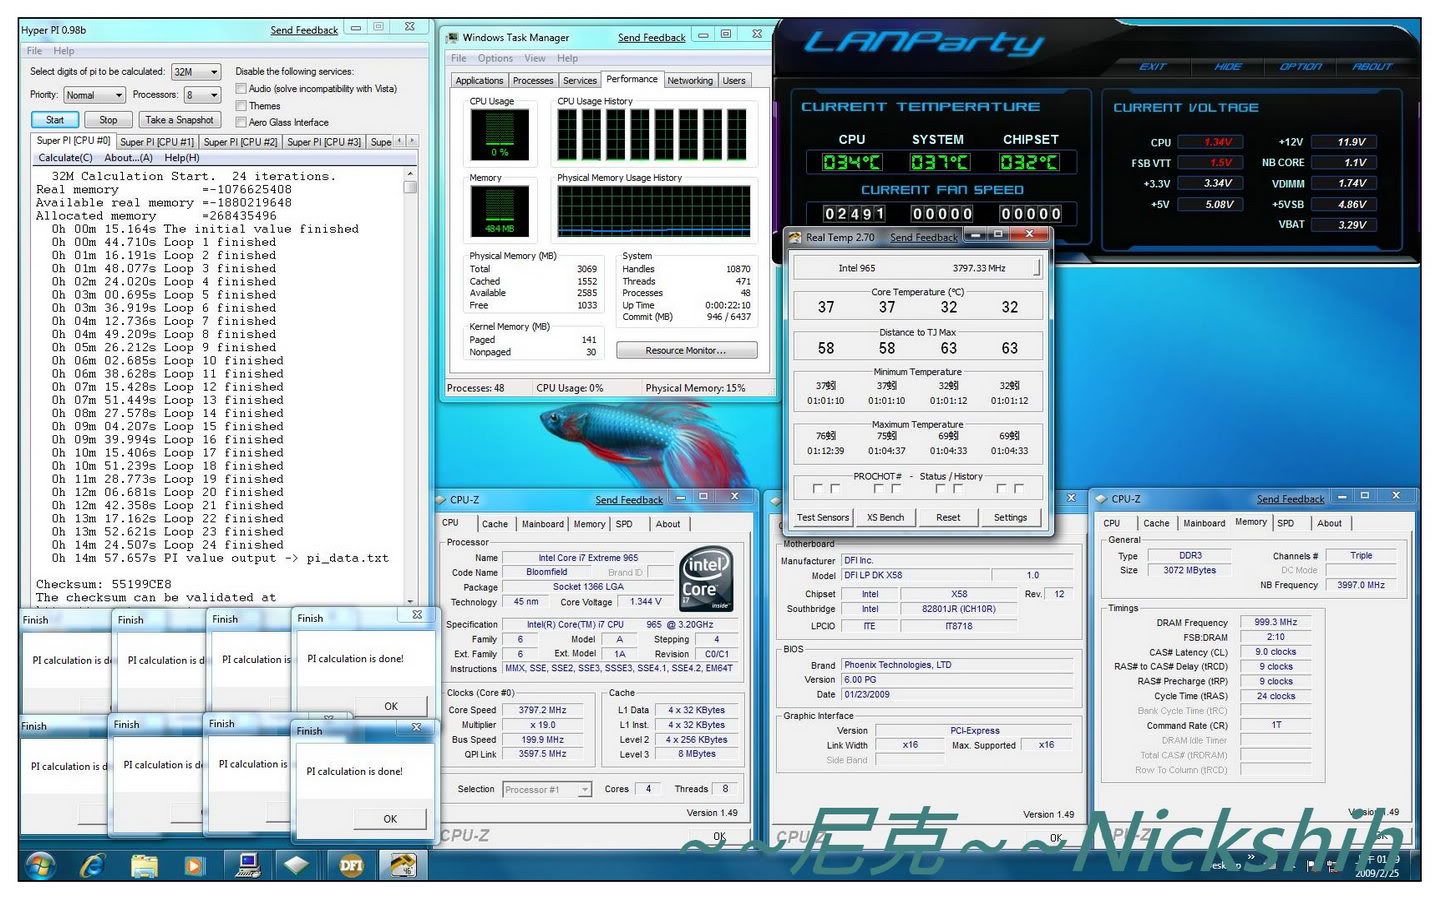
Task: Switch to the Networking tab in Task Manager
Action: click(690, 81)
